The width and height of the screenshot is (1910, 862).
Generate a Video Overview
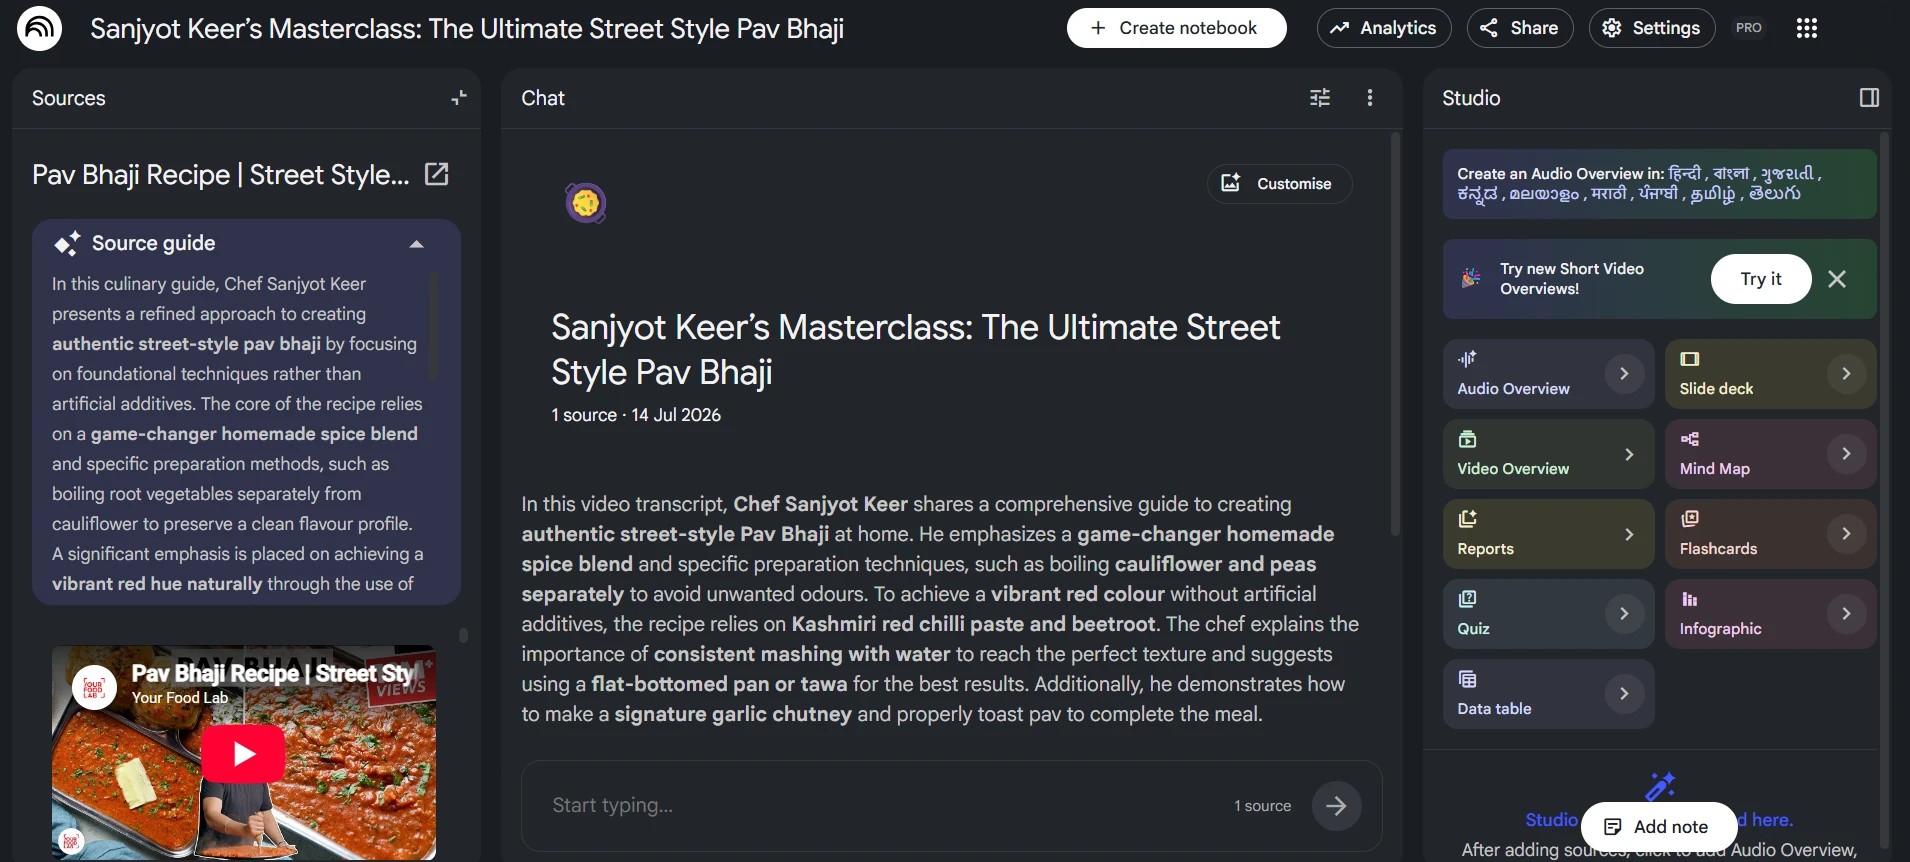point(1548,454)
